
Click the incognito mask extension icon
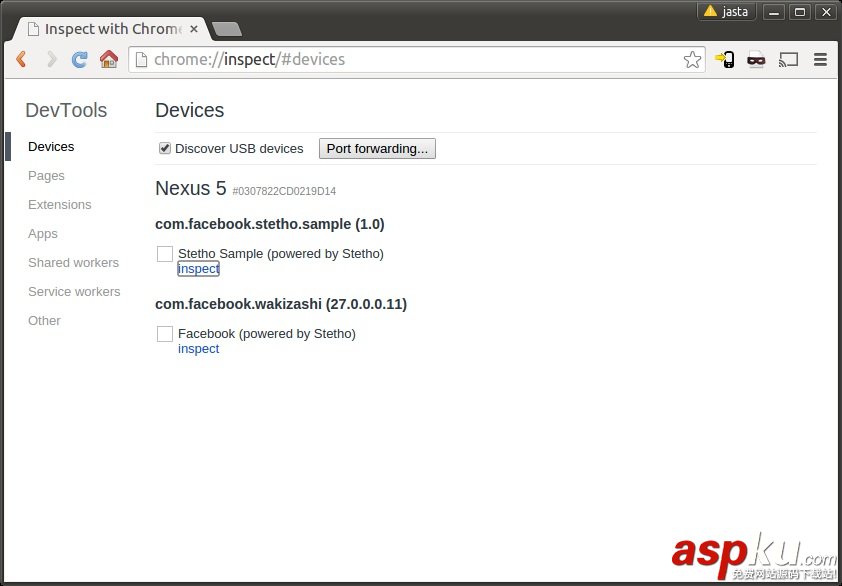tap(756, 60)
